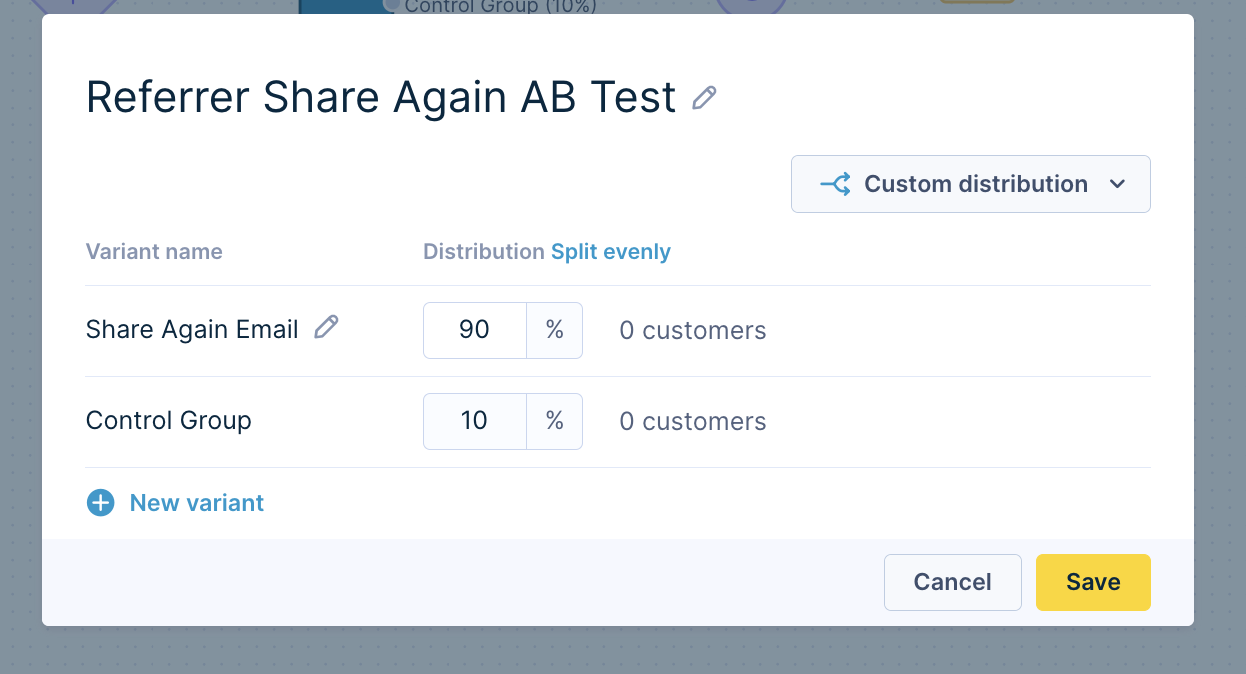The image size is (1246, 674).
Task: Click 0 customers next to Share Again Email
Action: click(x=692, y=329)
